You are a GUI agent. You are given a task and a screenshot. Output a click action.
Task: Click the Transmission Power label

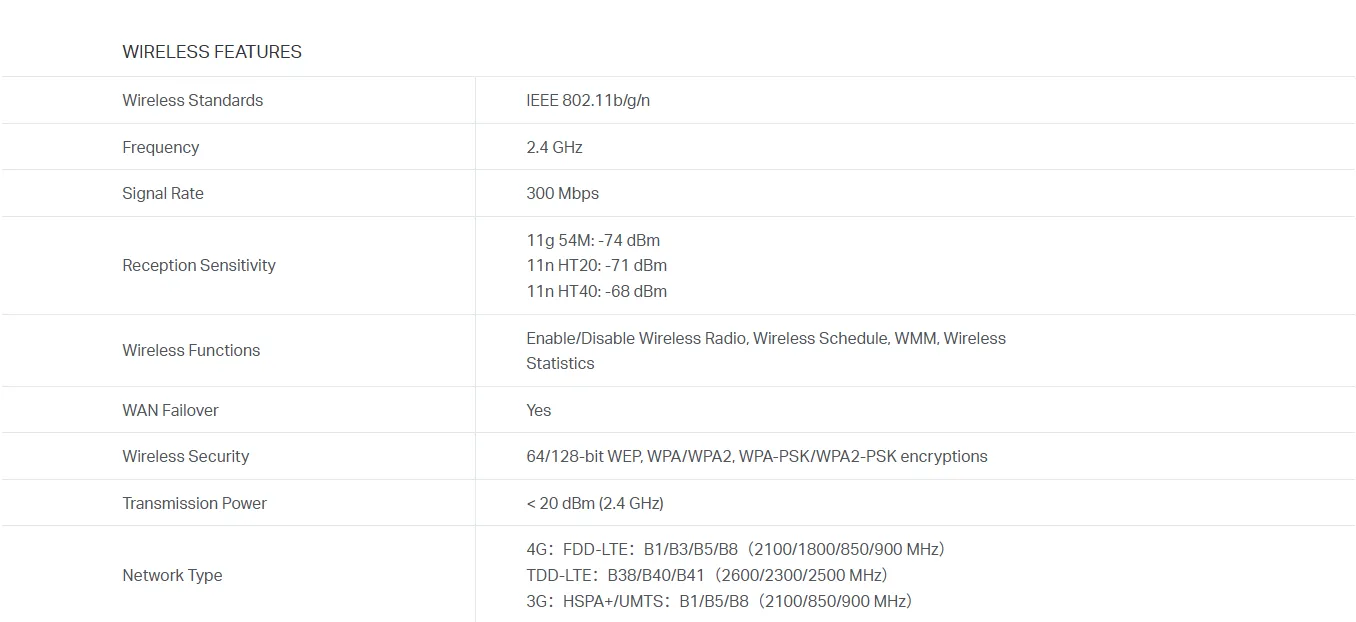point(195,503)
